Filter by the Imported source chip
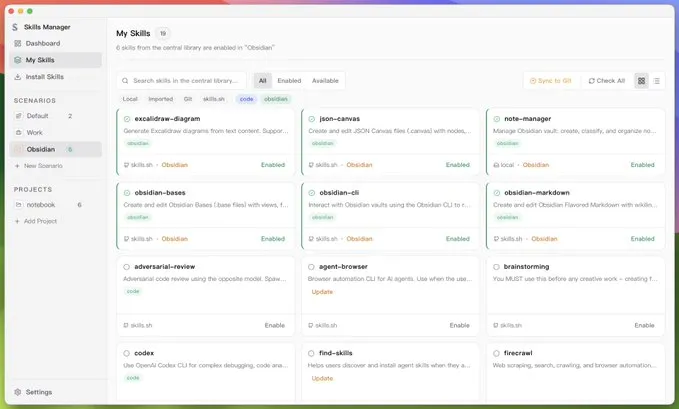This screenshot has width=679, height=409. pos(161,99)
